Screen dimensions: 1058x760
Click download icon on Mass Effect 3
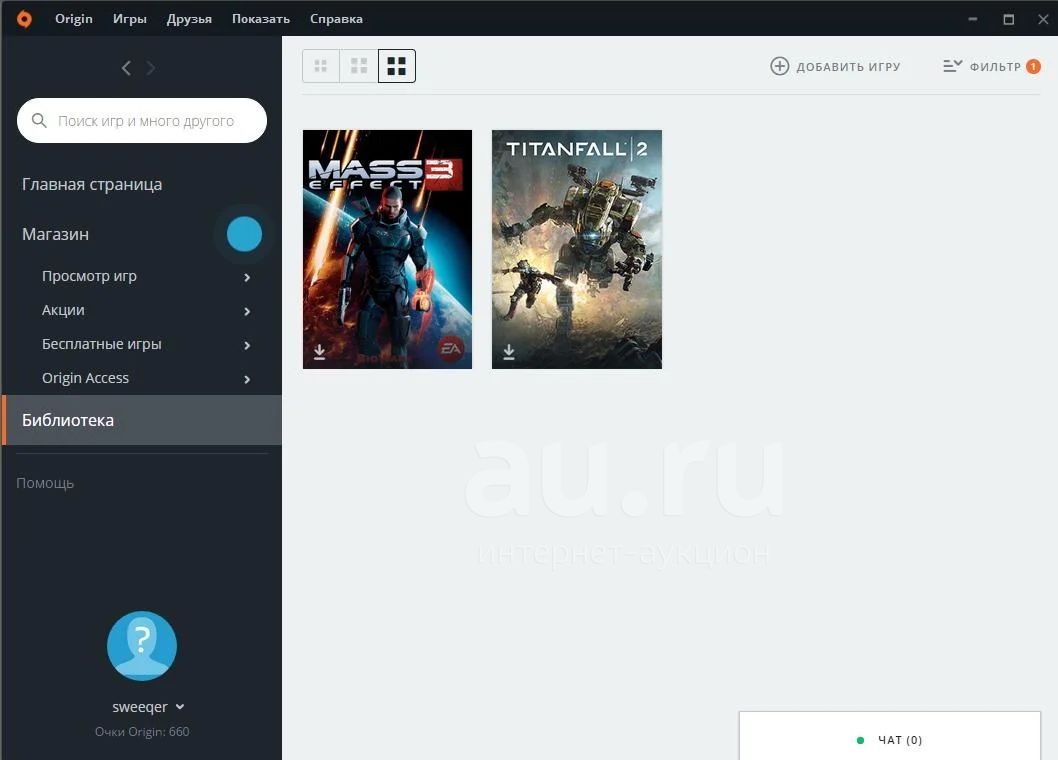point(320,352)
